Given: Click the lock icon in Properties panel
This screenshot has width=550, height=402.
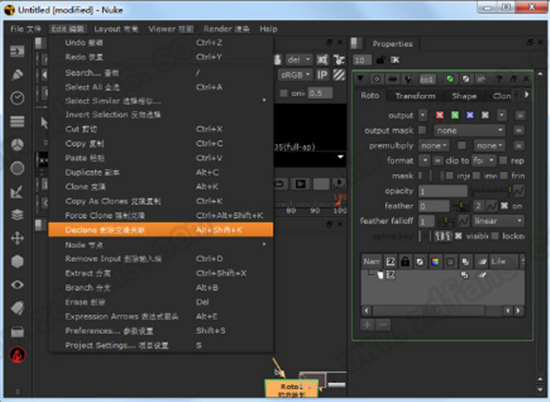Looking at the screenshot, I should click(381, 60).
